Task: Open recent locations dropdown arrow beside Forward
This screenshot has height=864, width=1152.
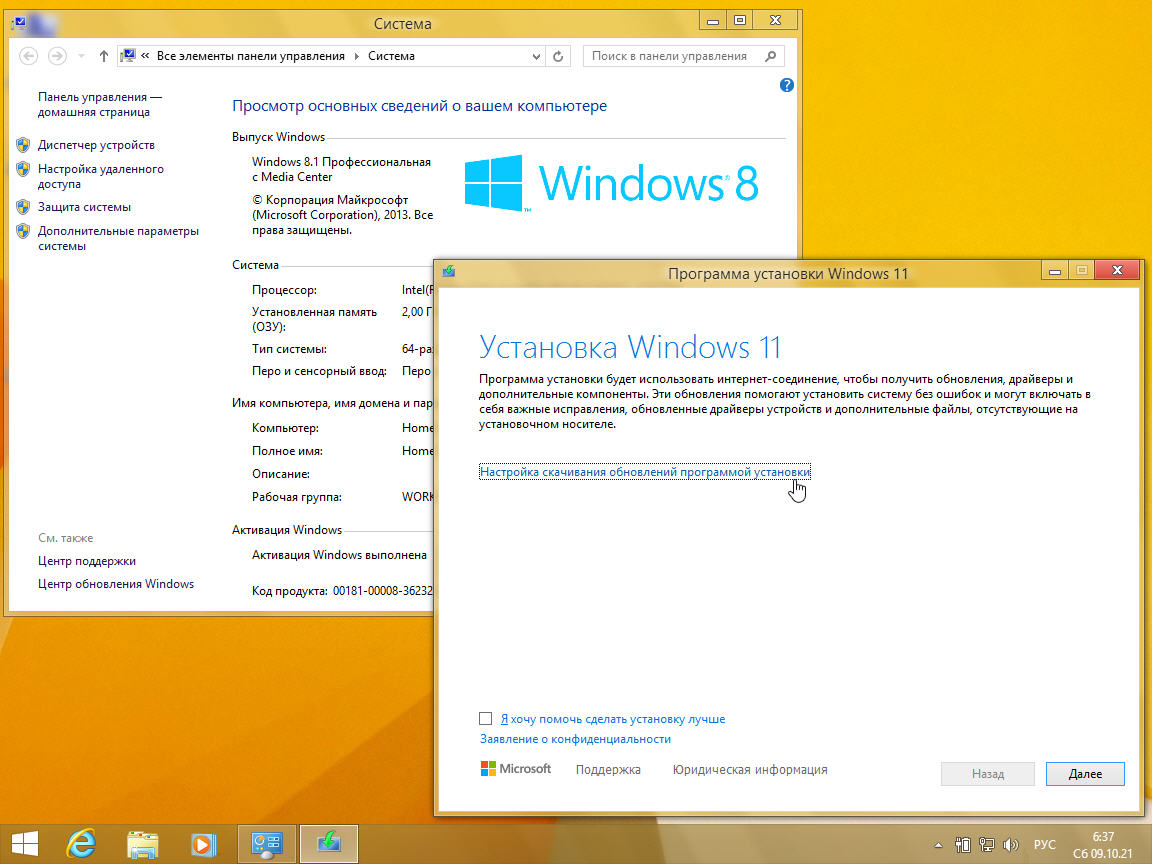Action: point(81,56)
